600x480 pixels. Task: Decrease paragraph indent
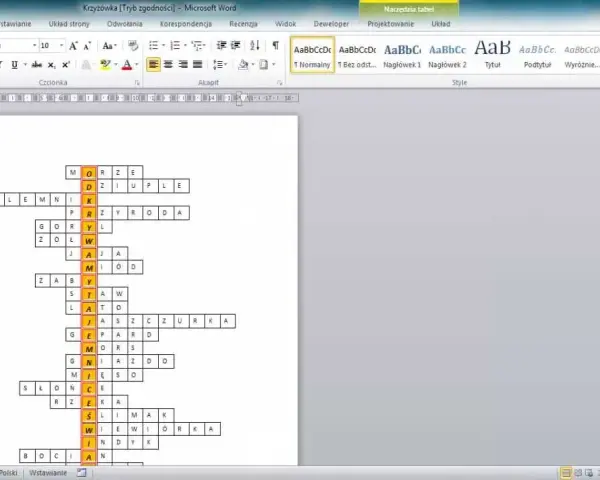point(221,46)
